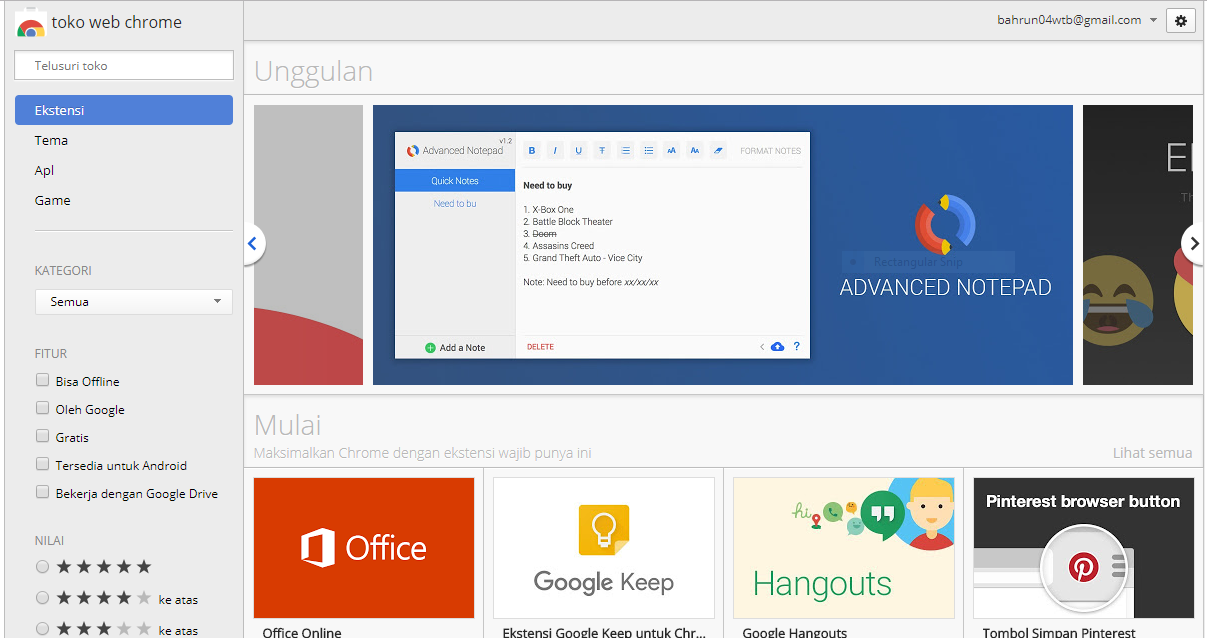Select four stars ke atas rating
The image size is (1207, 638).
42,598
